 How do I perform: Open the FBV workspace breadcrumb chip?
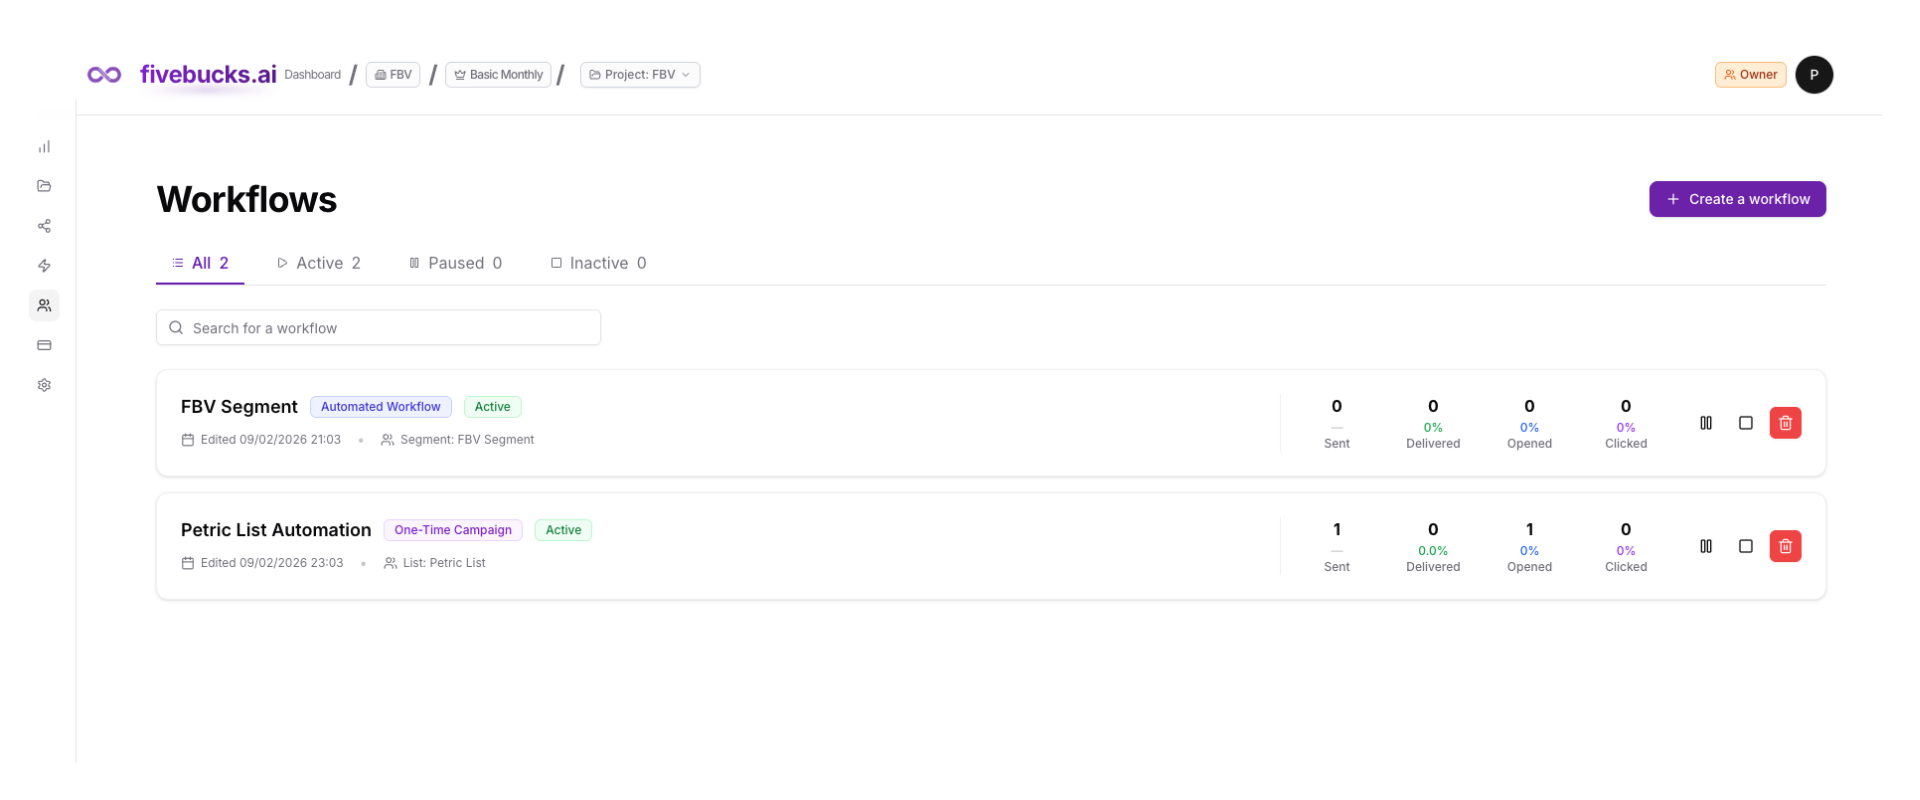tap(393, 75)
